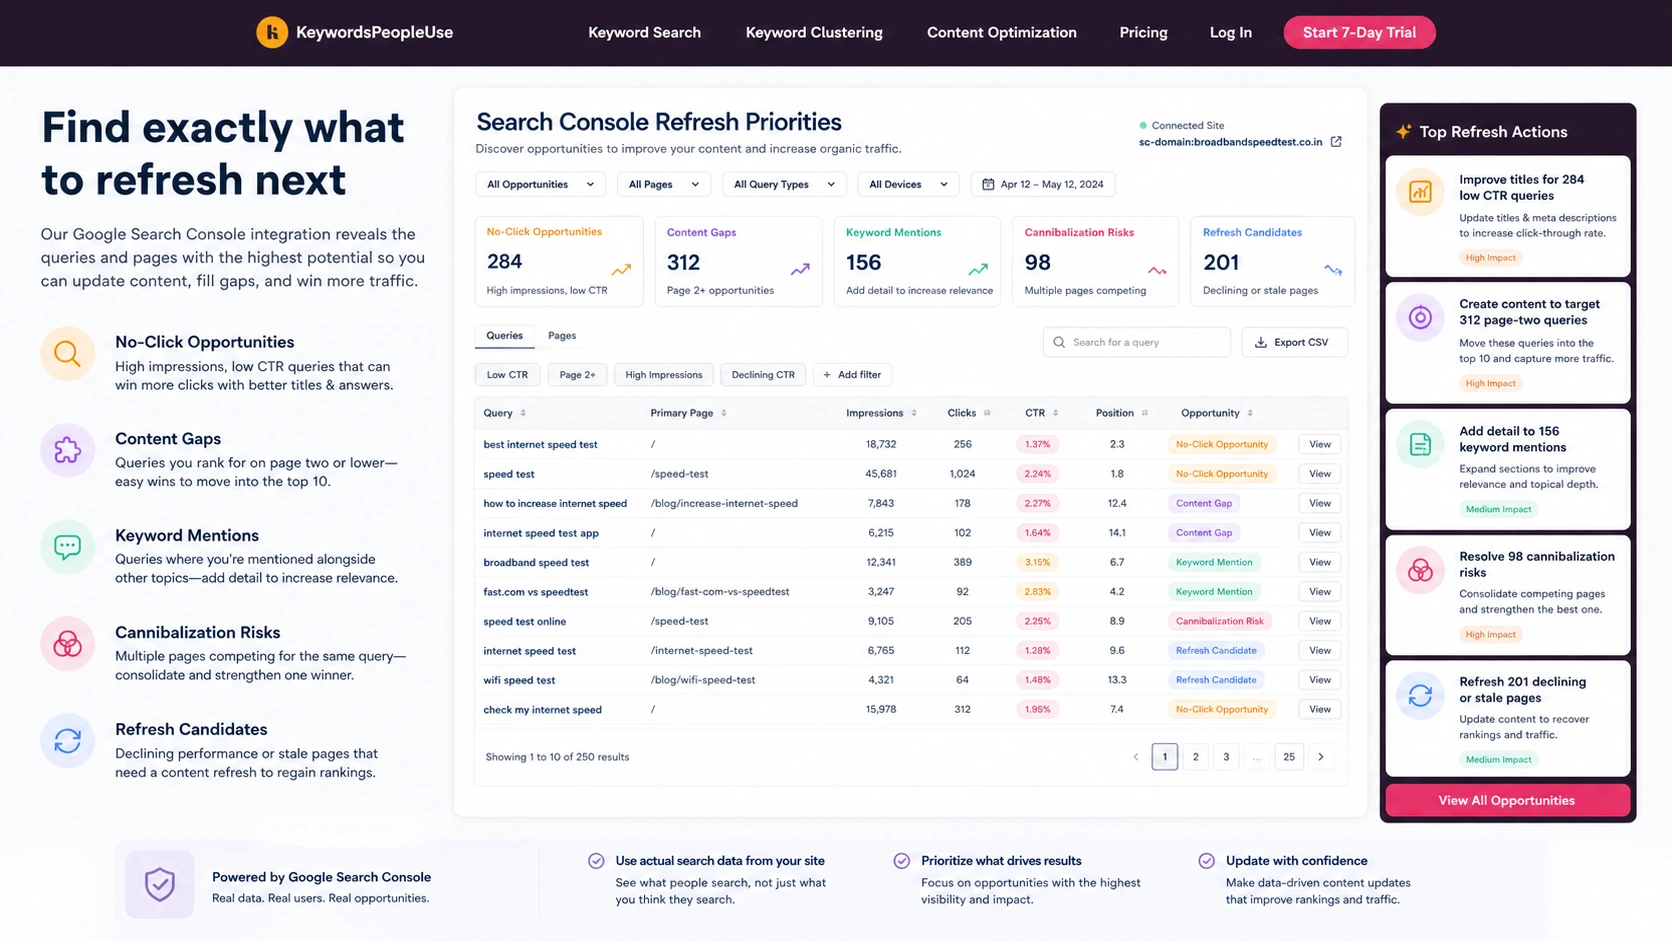
Task: Toggle the High Impressions filter chip
Action: point(664,375)
